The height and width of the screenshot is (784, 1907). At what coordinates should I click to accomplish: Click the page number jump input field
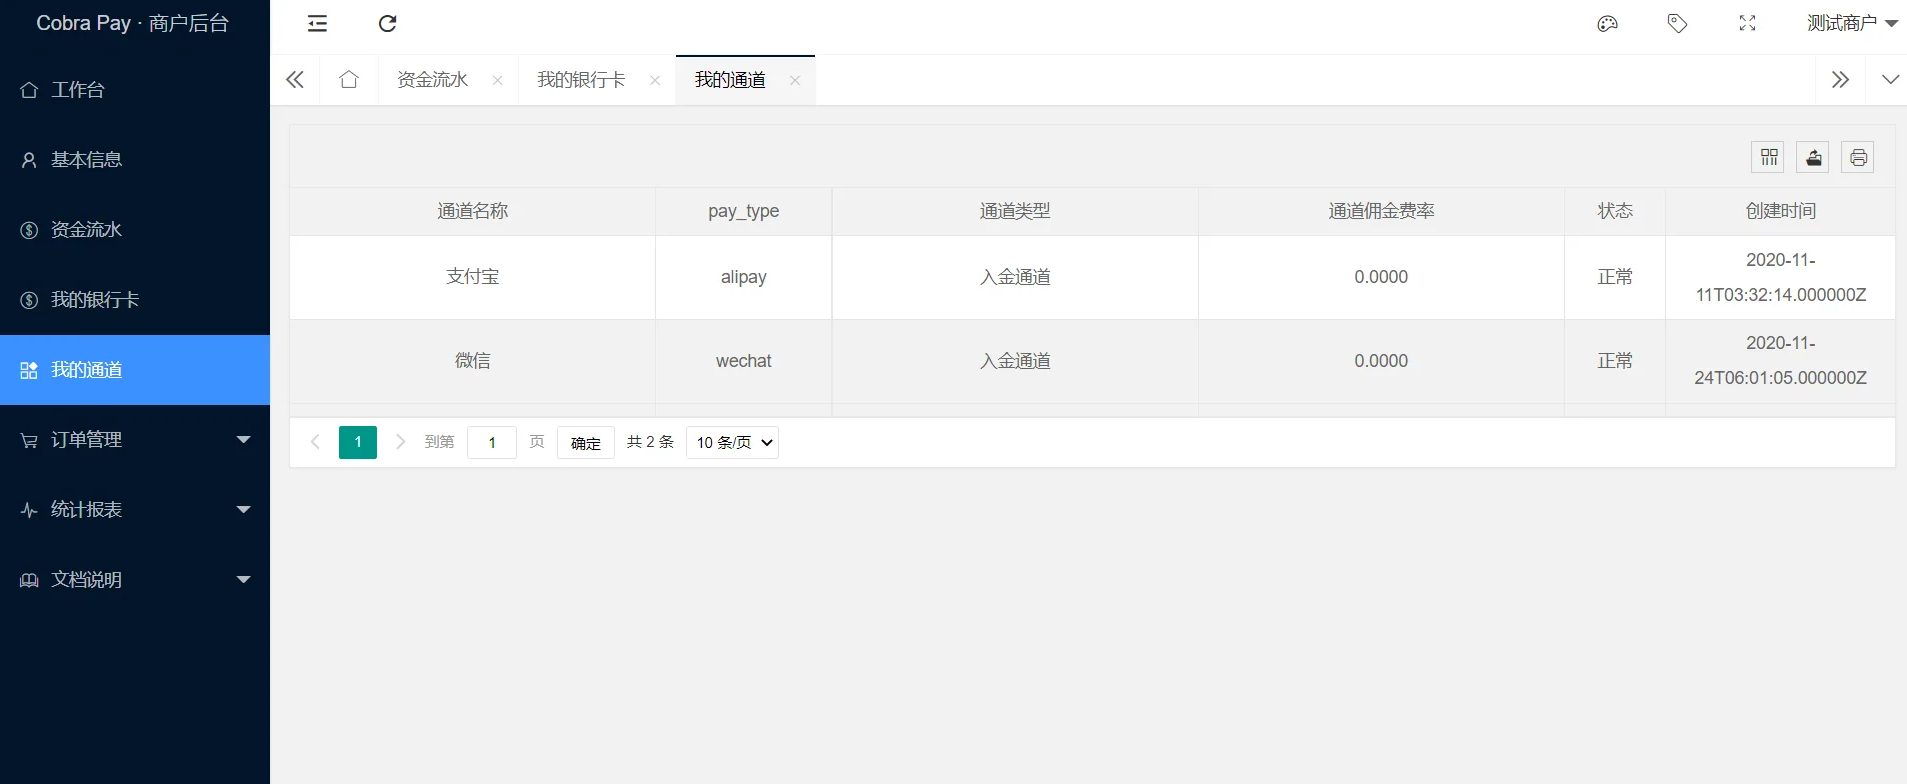(492, 442)
